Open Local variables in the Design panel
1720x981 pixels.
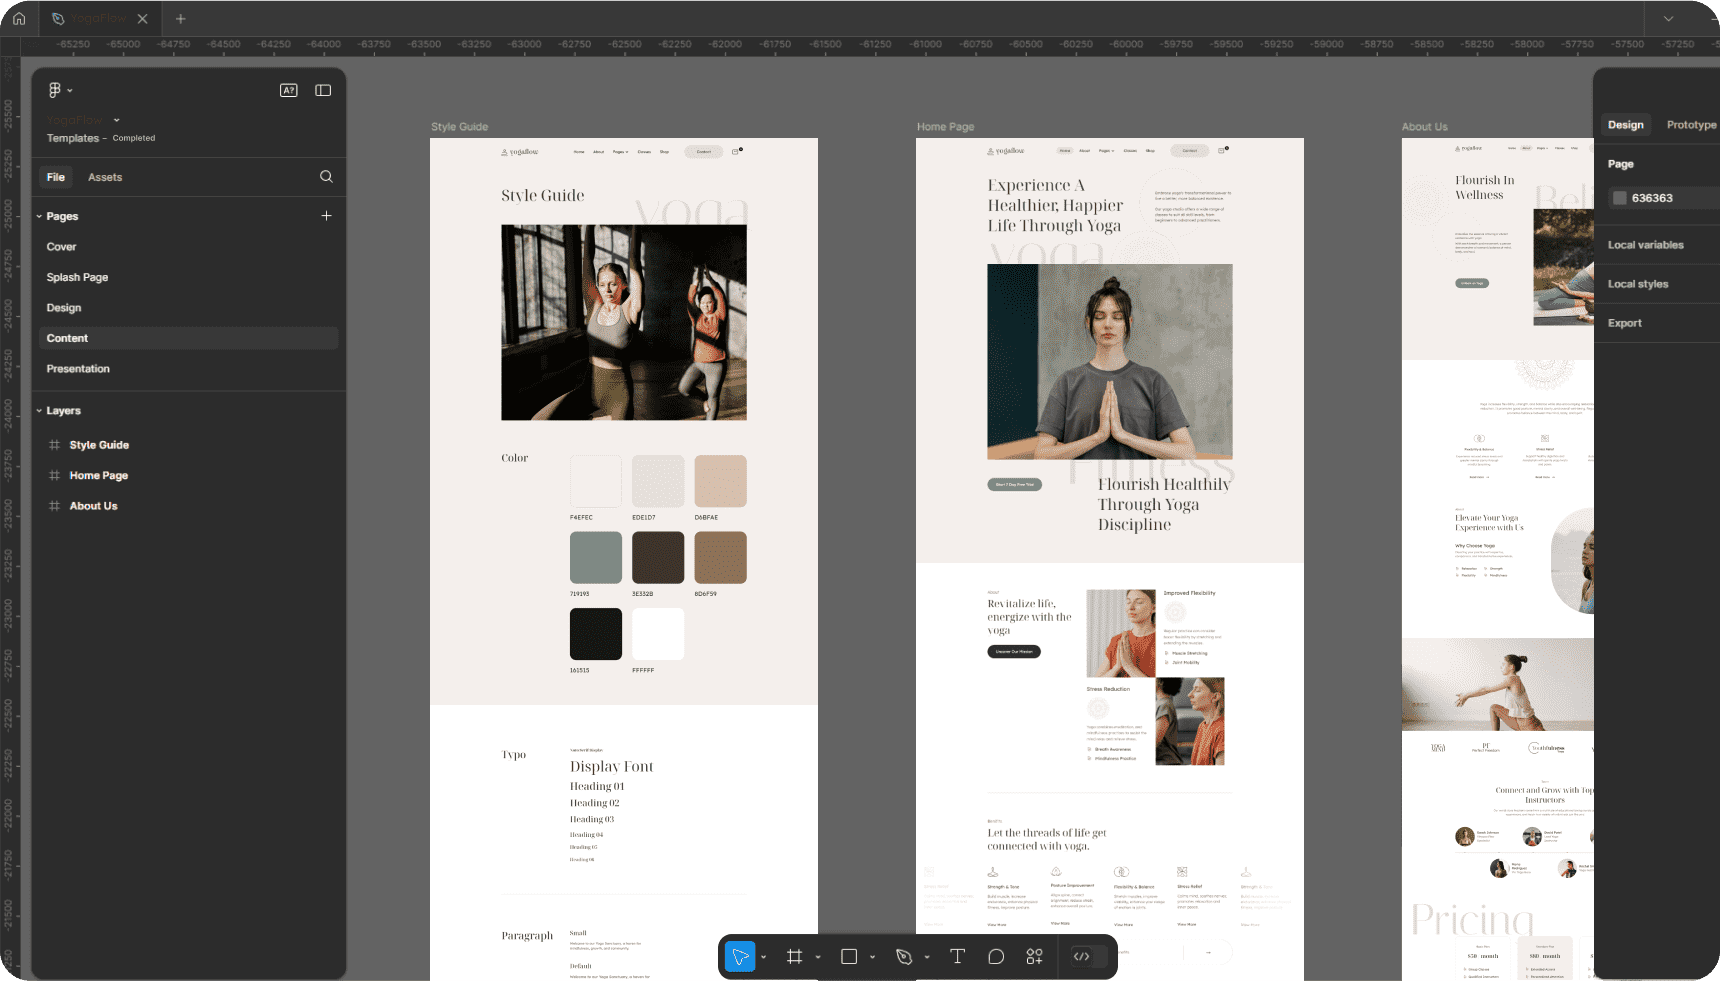click(1646, 244)
